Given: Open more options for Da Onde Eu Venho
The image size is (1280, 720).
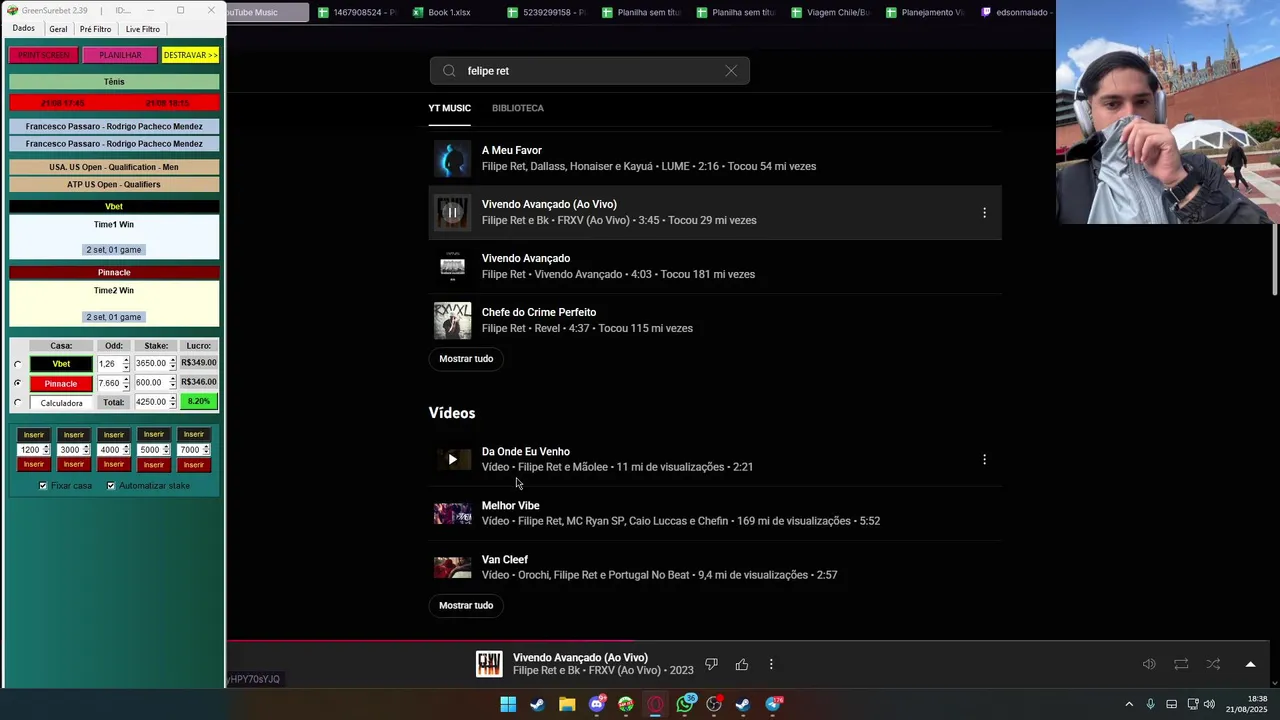Looking at the screenshot, I should coord(984,460).
